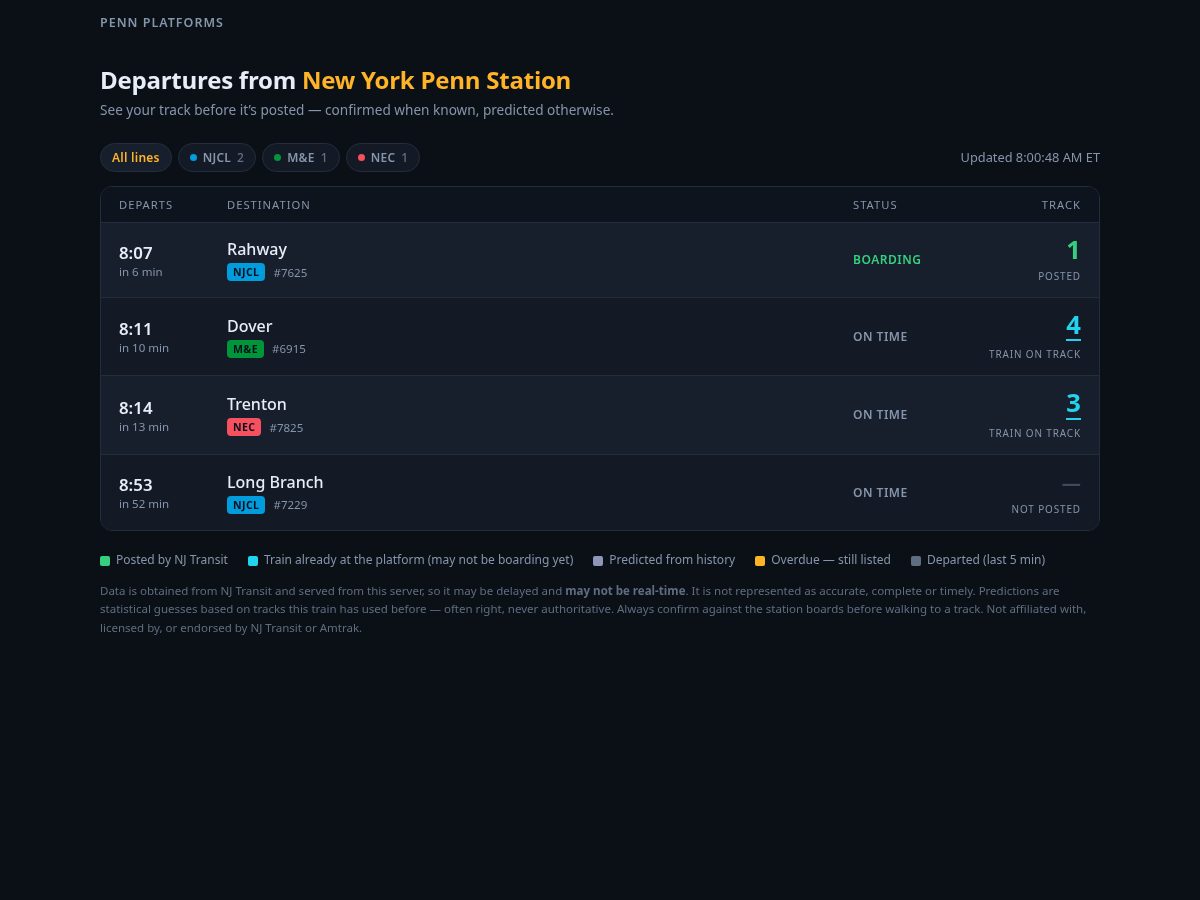Click the 8:11 departure time

pyautogui.click(x=135, y=329)
